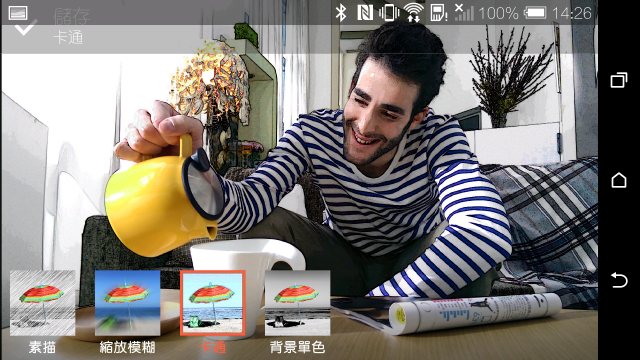The height and width of the screenshot is (360, 640).
Task: Tap the 卡通 title in the header bar
Action: (x=68, y=38)
